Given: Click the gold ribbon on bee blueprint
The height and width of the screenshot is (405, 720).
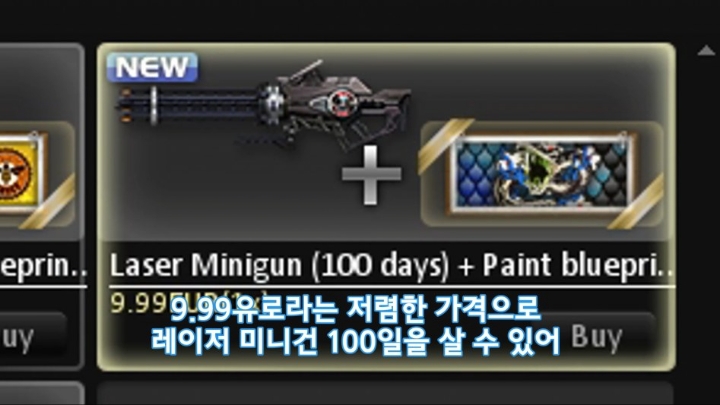Looking at the screenshot, I should click(x=50, y=202).
